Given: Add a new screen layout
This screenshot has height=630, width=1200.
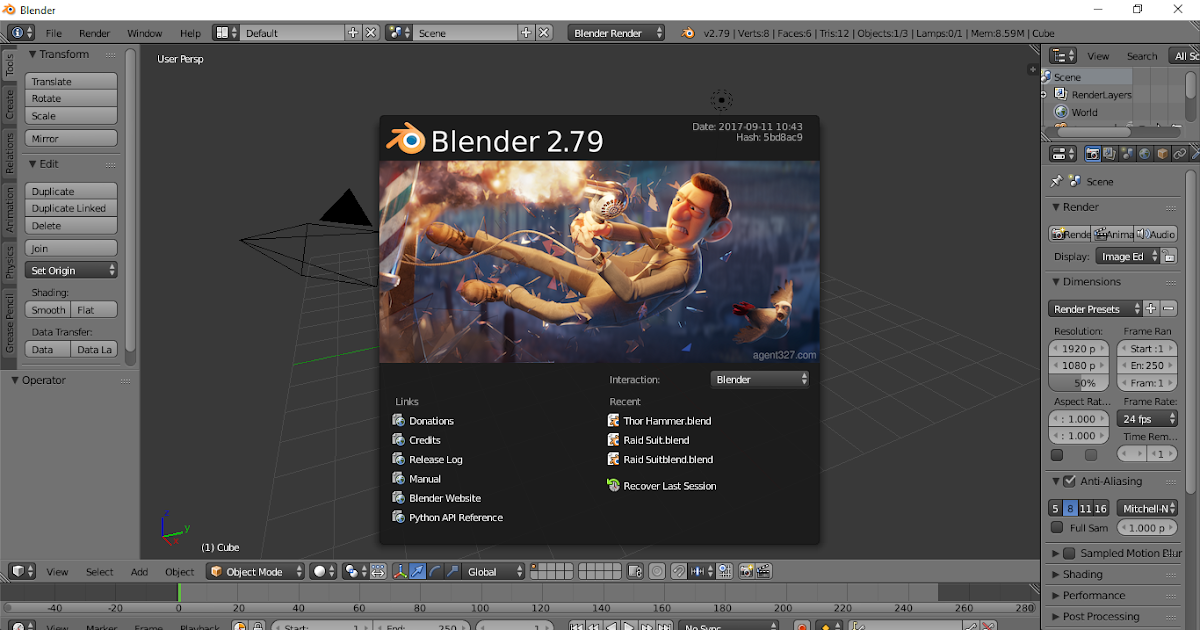Looking at the screenshot, I should (353, 33).
